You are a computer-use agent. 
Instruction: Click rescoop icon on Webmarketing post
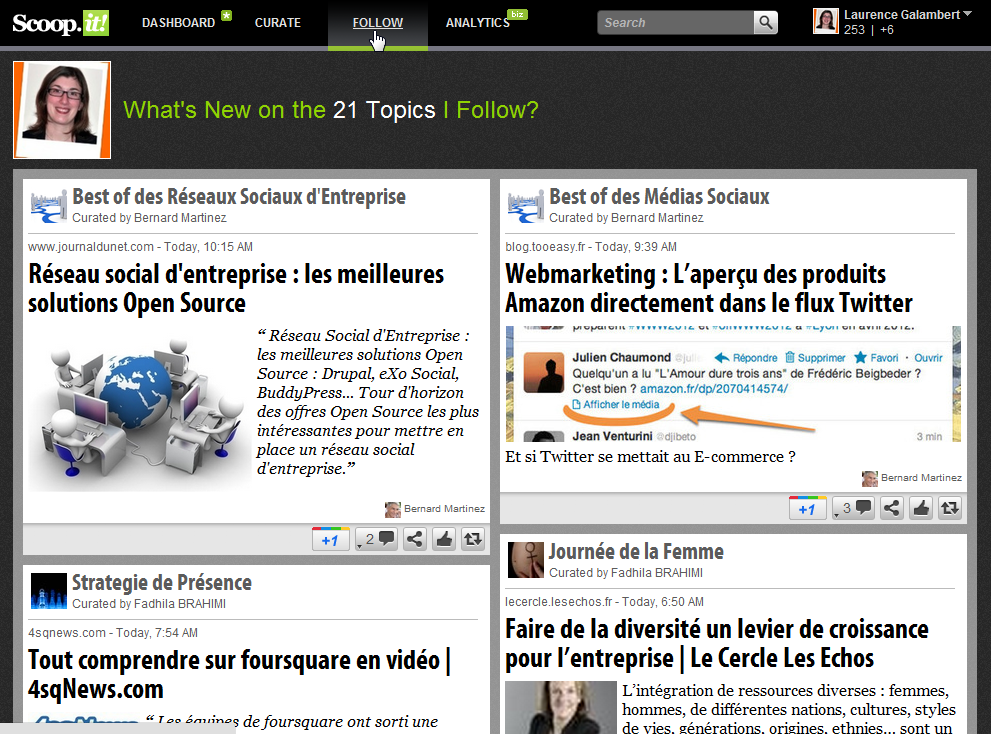pyautogui.click(x=950, y=508)
